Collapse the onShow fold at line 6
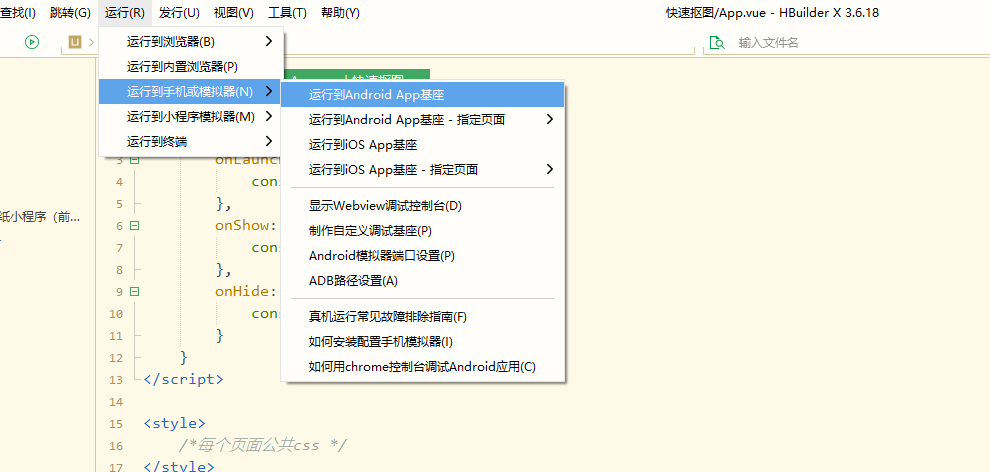The height and width of the screenshot is (472, 990). pyautogui.click(x=134, y=225)
